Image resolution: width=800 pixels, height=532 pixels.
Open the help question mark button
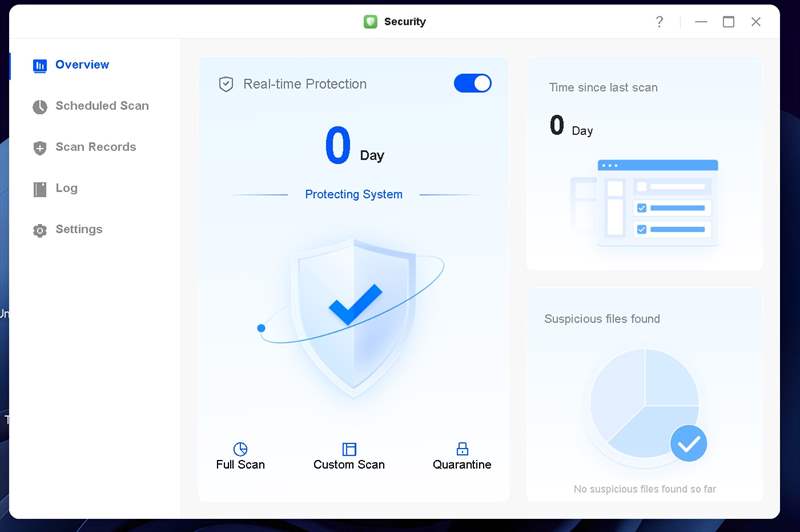(x=659, y=22)
